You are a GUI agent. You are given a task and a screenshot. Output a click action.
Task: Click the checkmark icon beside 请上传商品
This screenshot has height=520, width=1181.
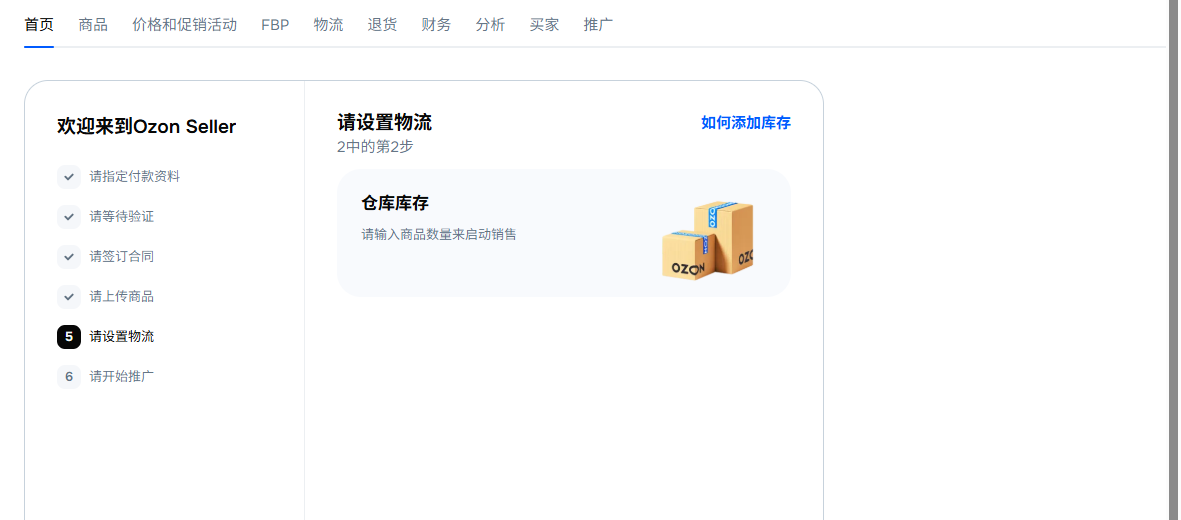click(x=69, y=297)
